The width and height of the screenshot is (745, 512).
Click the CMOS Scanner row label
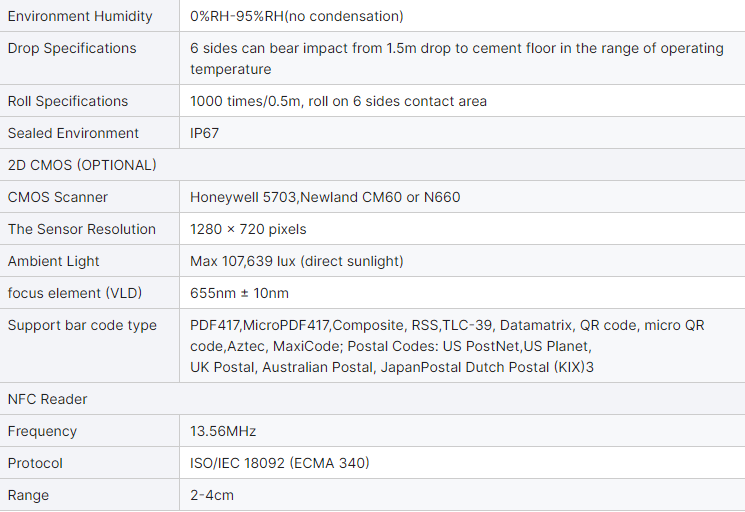pos(58,197)
